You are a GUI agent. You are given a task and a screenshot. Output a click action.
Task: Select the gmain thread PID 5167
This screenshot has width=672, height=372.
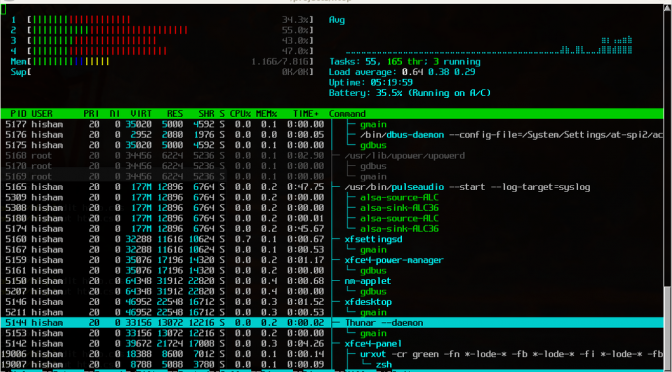click(332, 250)
